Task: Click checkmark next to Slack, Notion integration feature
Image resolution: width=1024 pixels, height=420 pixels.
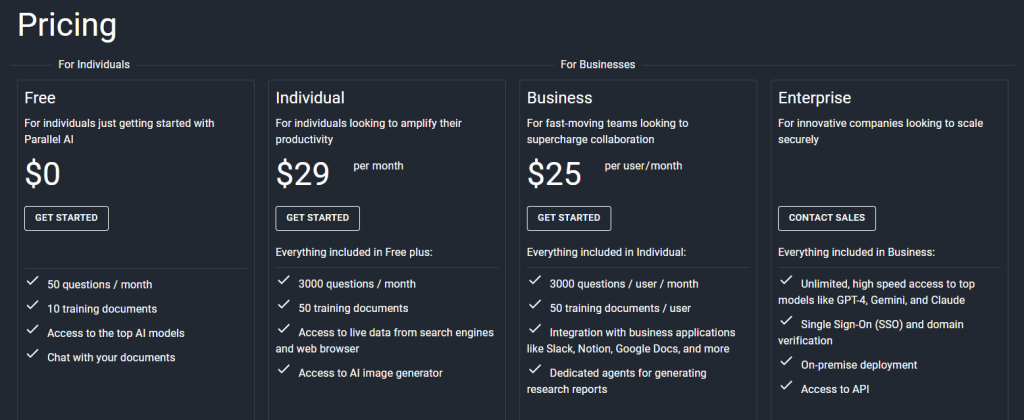Action: point(535,331)
